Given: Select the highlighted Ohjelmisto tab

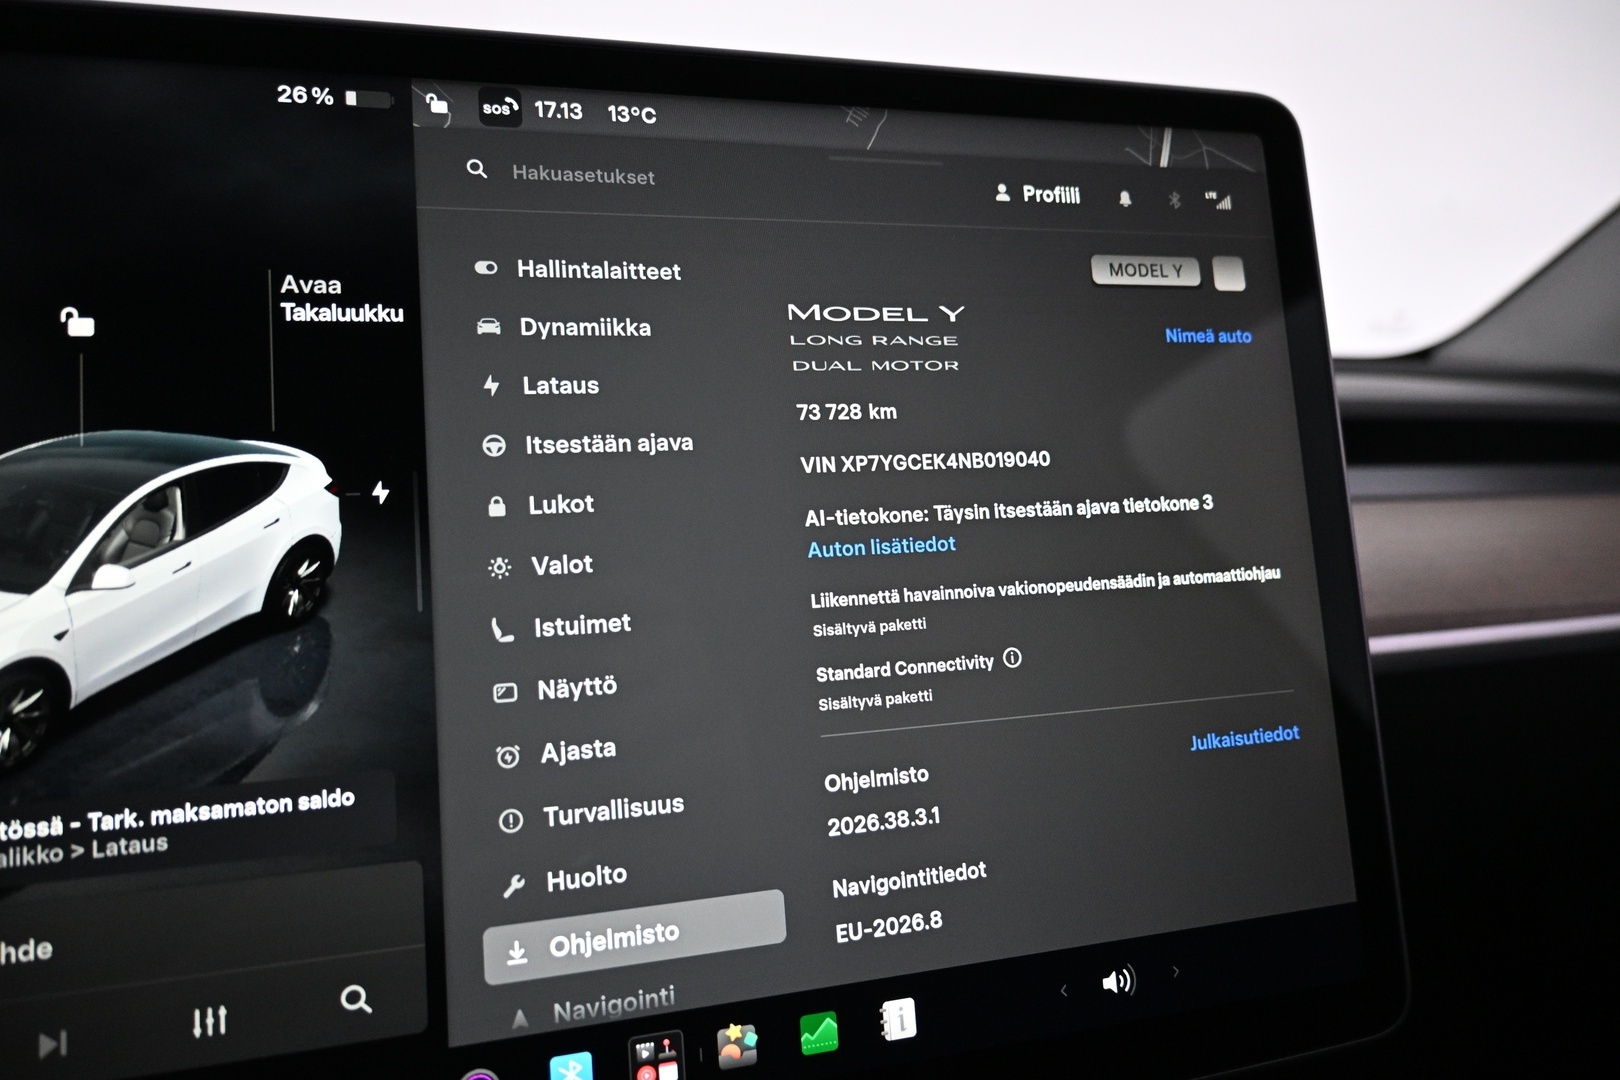Looking at the screenshot, I should click(x=634, y=938).
